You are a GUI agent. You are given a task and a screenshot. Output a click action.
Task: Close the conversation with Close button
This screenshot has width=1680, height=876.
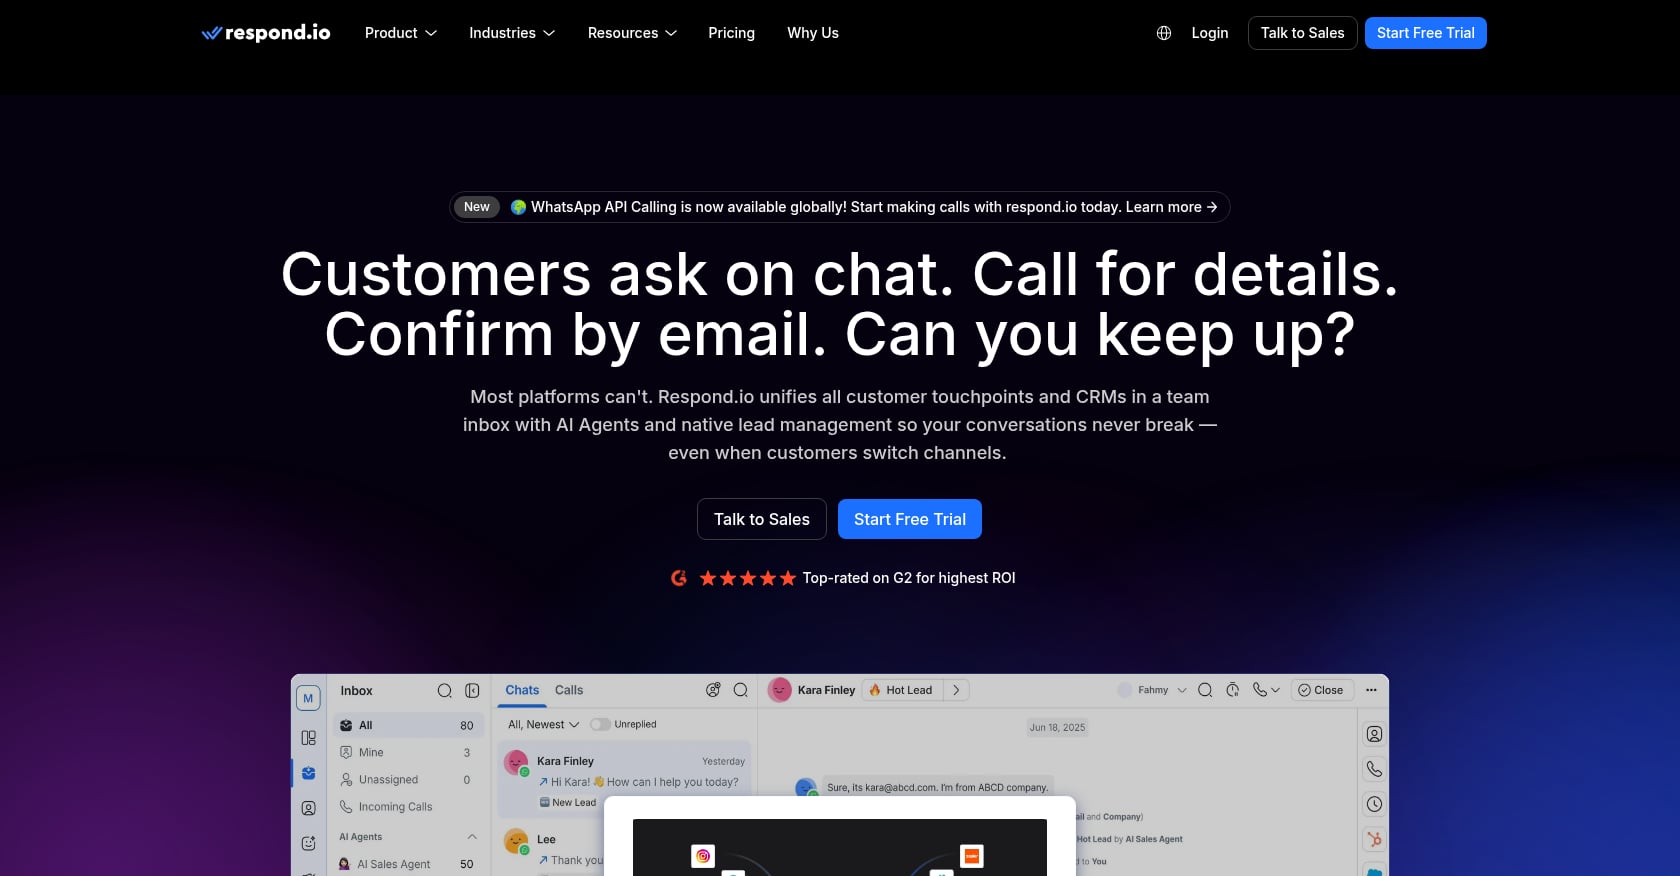click(x=1321, y=690)
